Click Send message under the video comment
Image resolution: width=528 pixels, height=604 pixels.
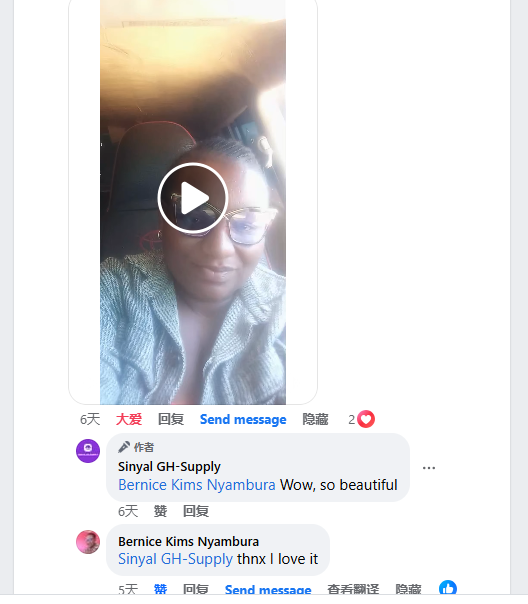(x=243, y=419)
